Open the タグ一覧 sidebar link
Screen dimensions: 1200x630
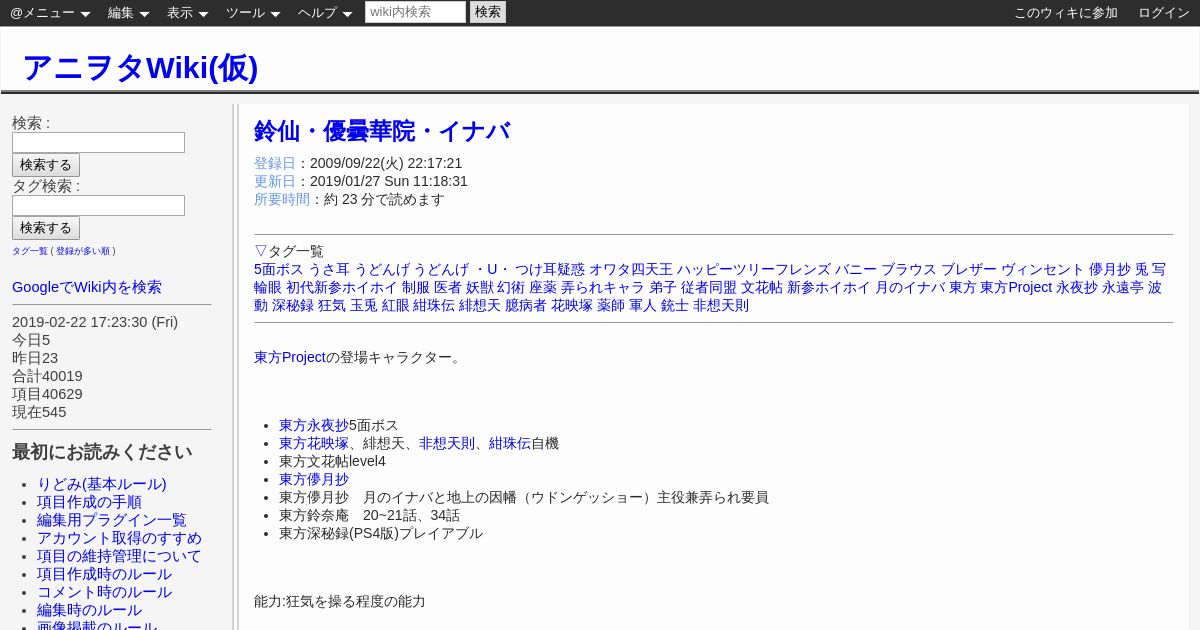pos(30,251)
